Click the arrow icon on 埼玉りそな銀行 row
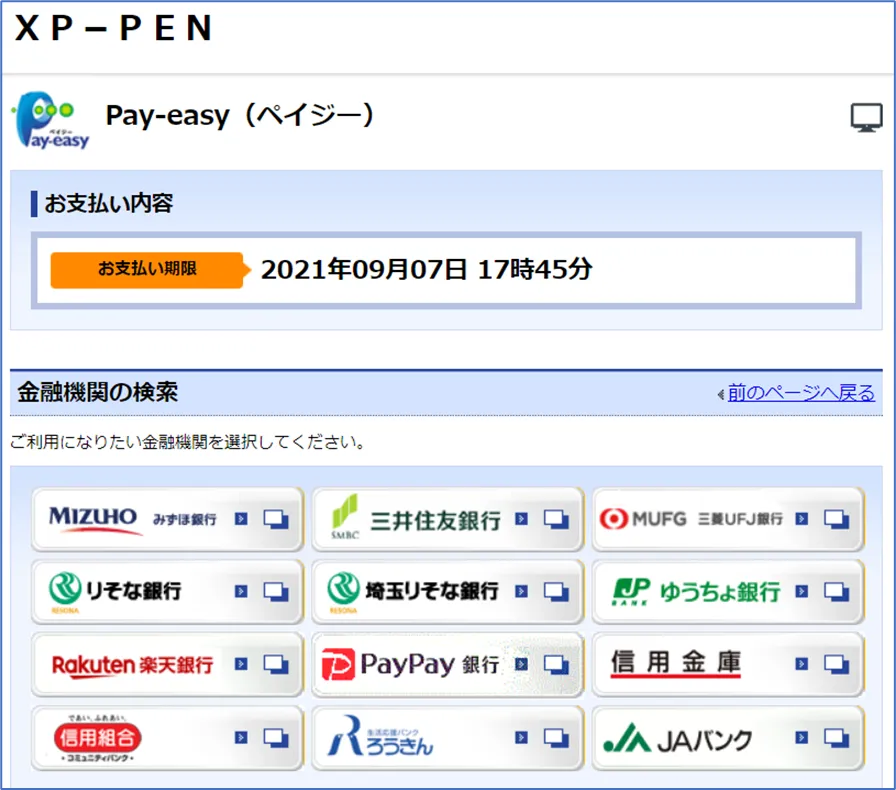Image resolution: width=896 pixels, height=790 pixels. [521, 591]
